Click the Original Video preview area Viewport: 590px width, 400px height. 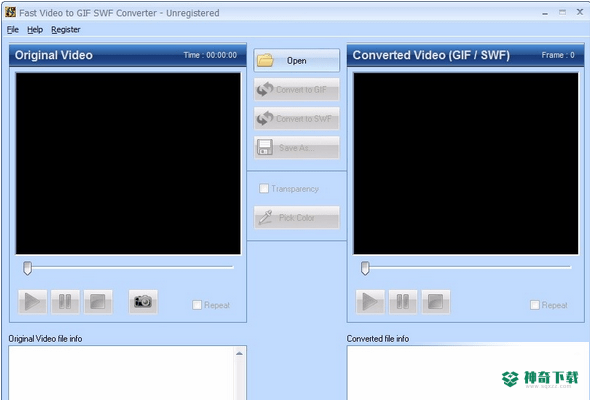click(128, 163)
